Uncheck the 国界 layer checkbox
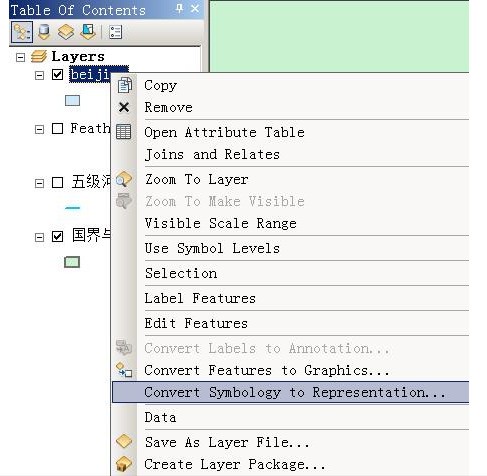 point(57,237)
